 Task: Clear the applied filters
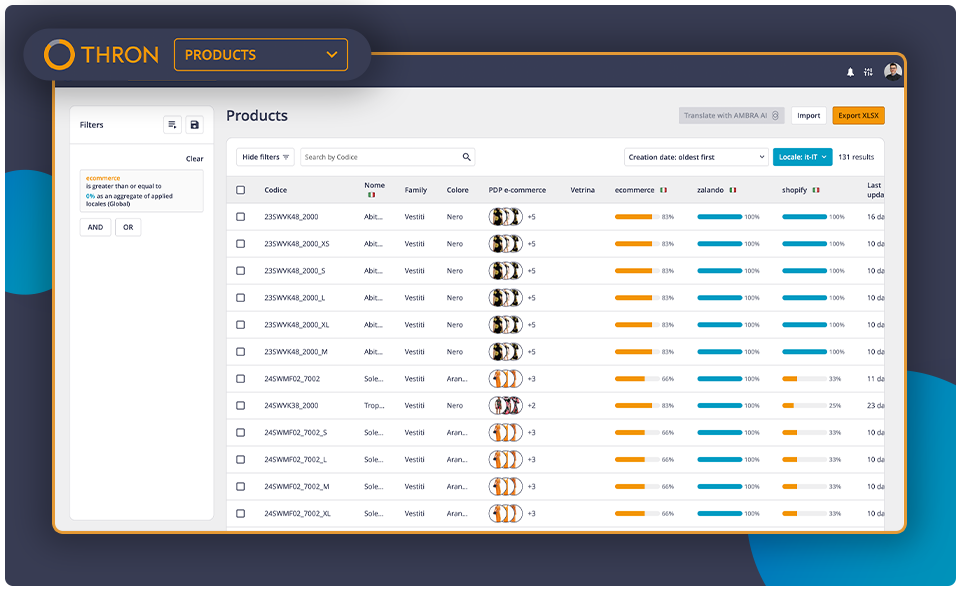point(195,159)
